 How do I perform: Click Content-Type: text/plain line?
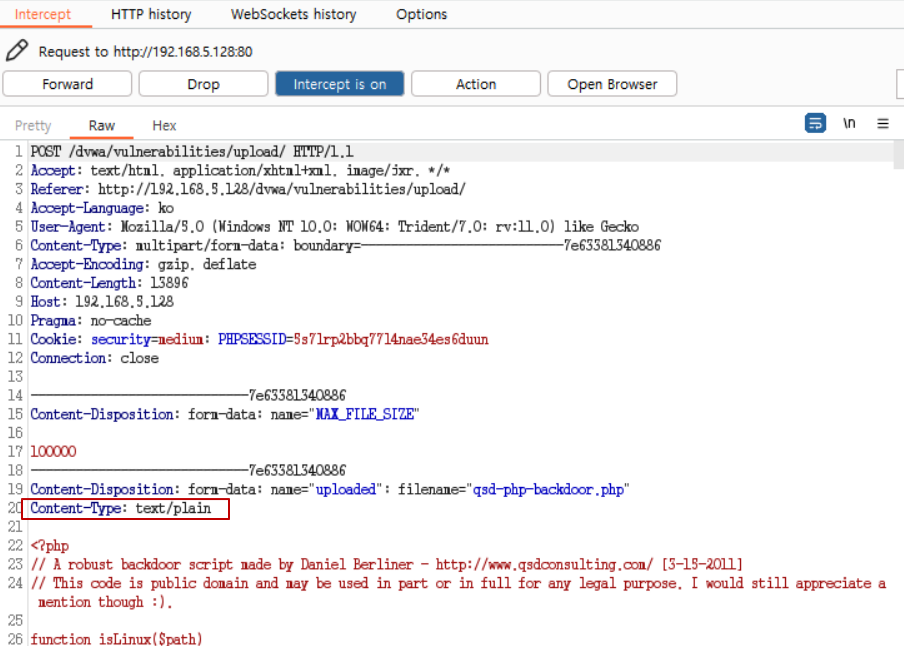pos(120,508)
